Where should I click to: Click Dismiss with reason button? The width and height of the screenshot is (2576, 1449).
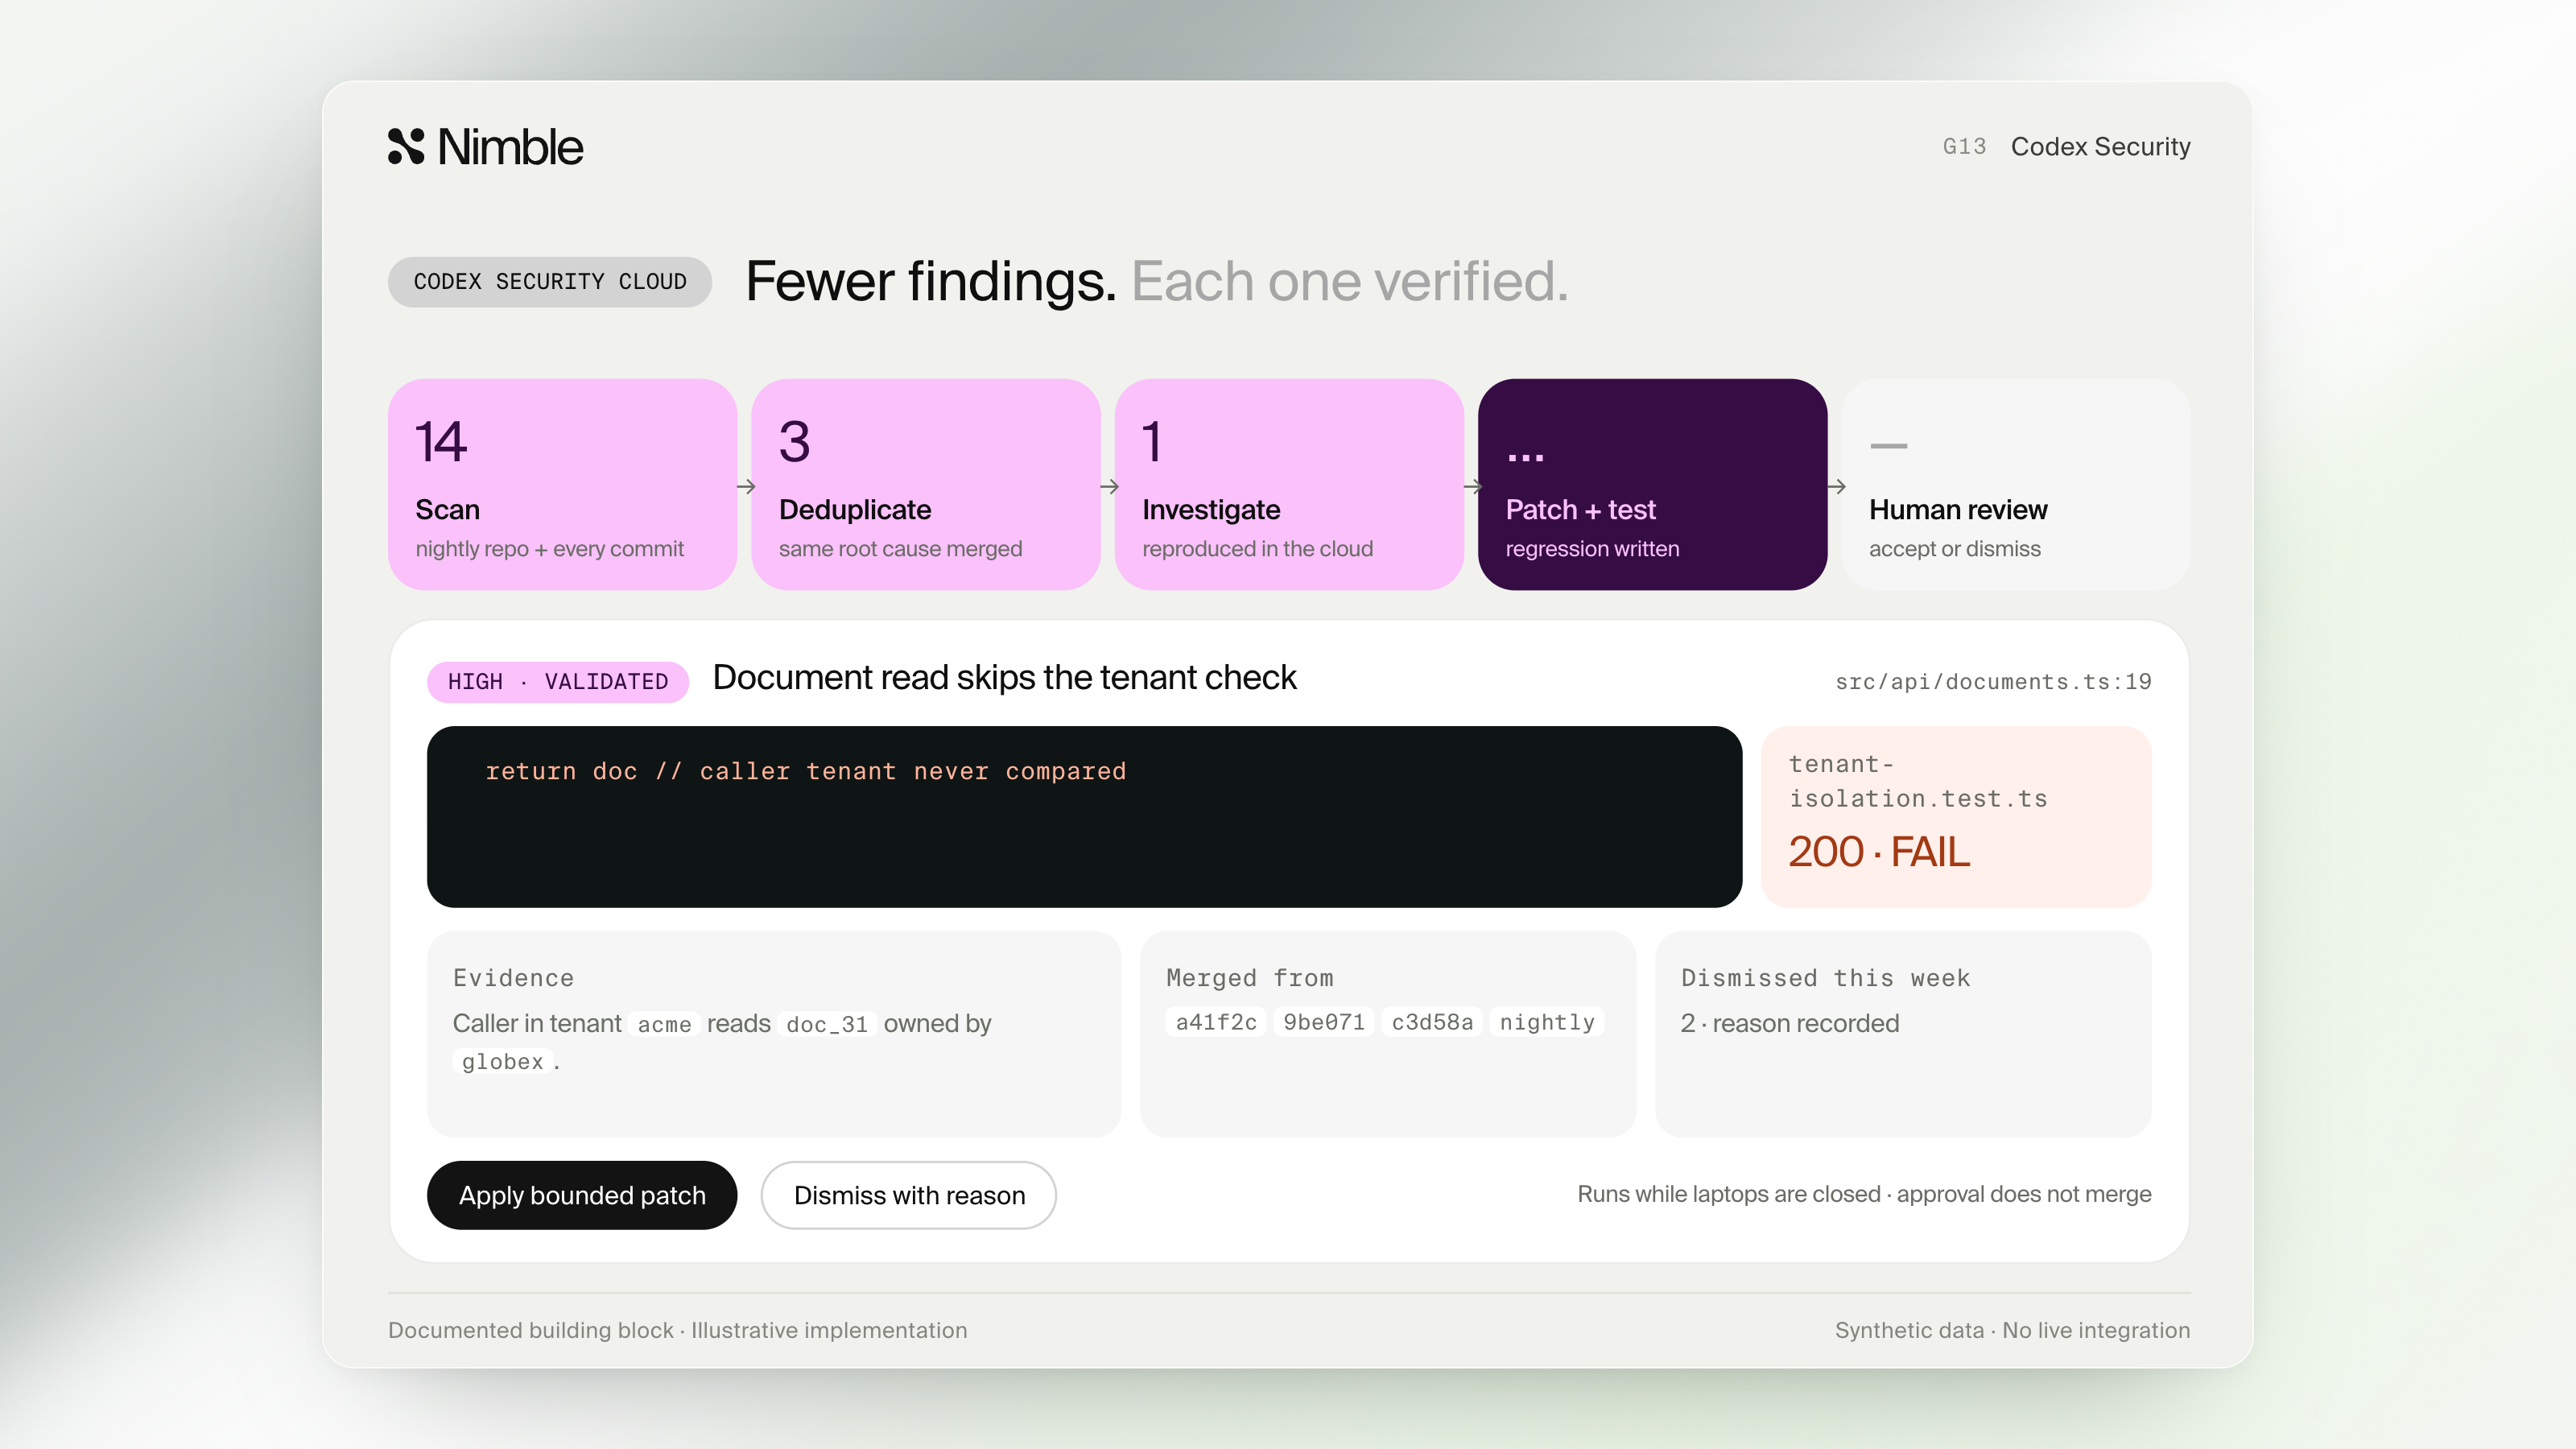pos(909,1195)
